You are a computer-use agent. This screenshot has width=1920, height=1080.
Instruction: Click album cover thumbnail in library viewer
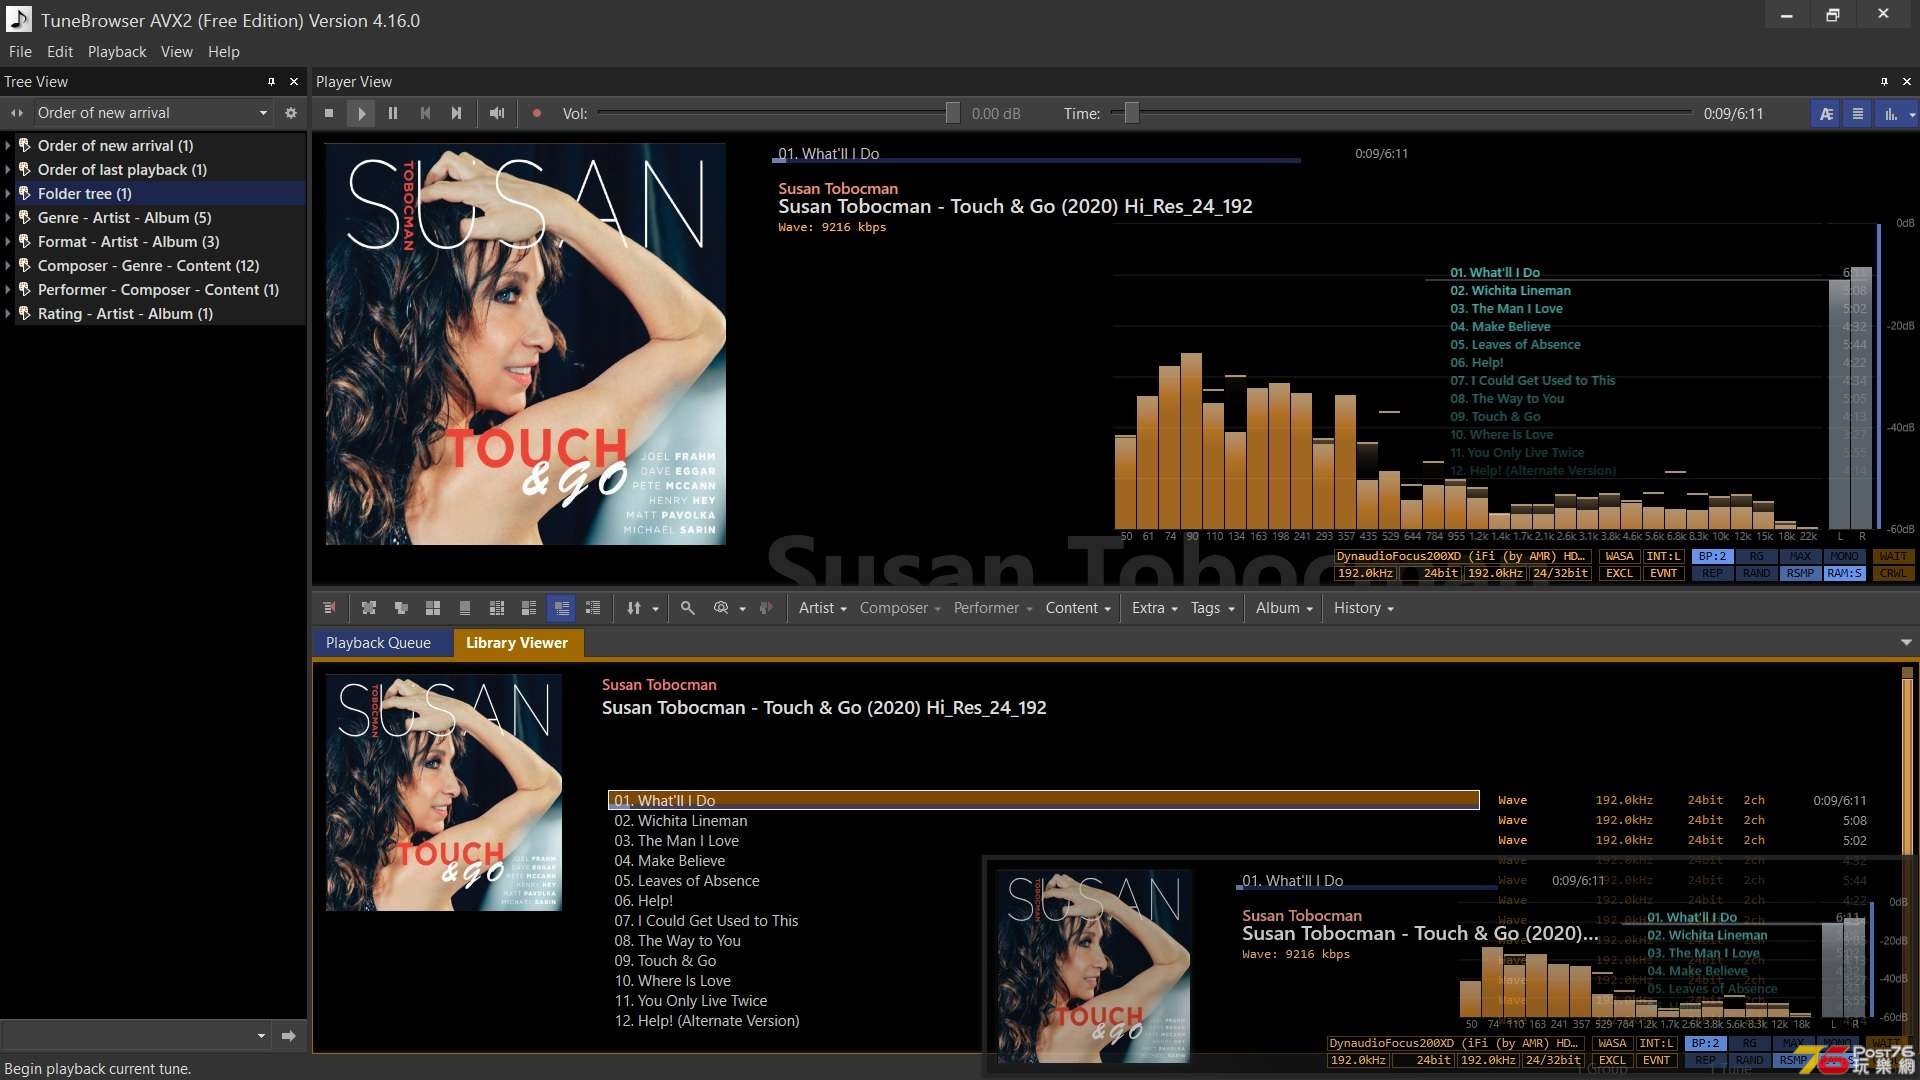click(x=444, y=793)
